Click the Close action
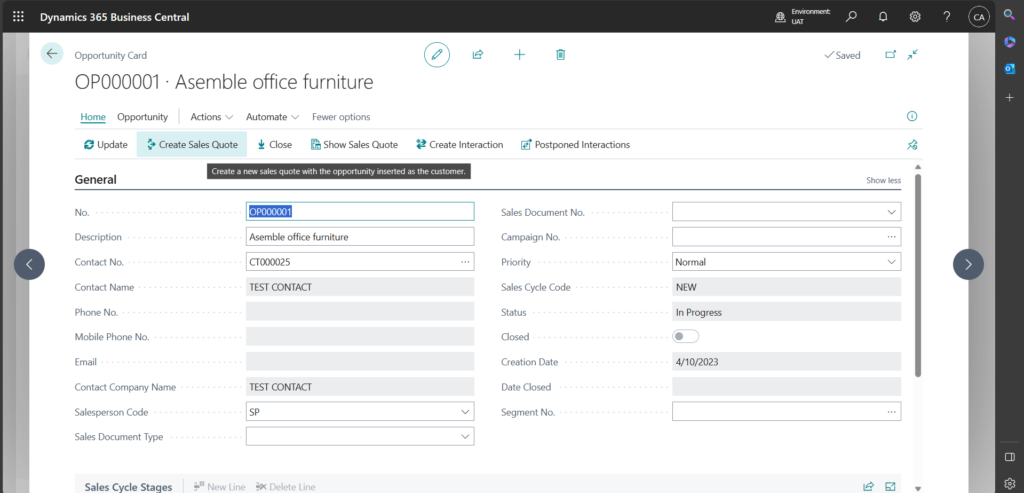 [x=274, y=144]
